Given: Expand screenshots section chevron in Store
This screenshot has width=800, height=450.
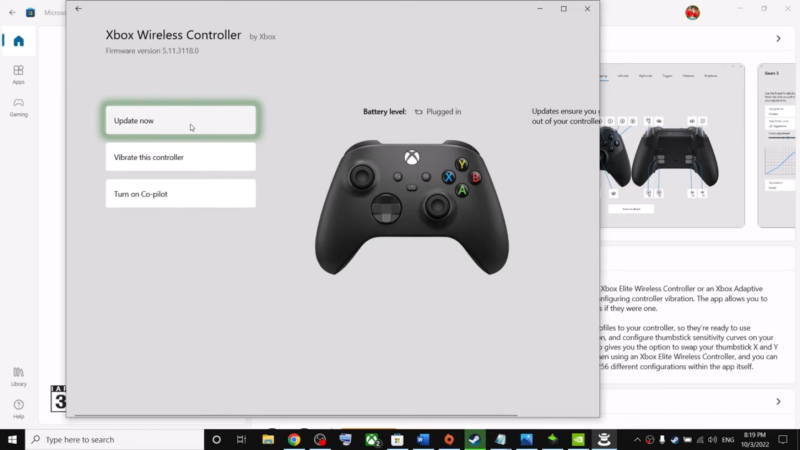Looking at the screenshot, I should coord(778,38).
